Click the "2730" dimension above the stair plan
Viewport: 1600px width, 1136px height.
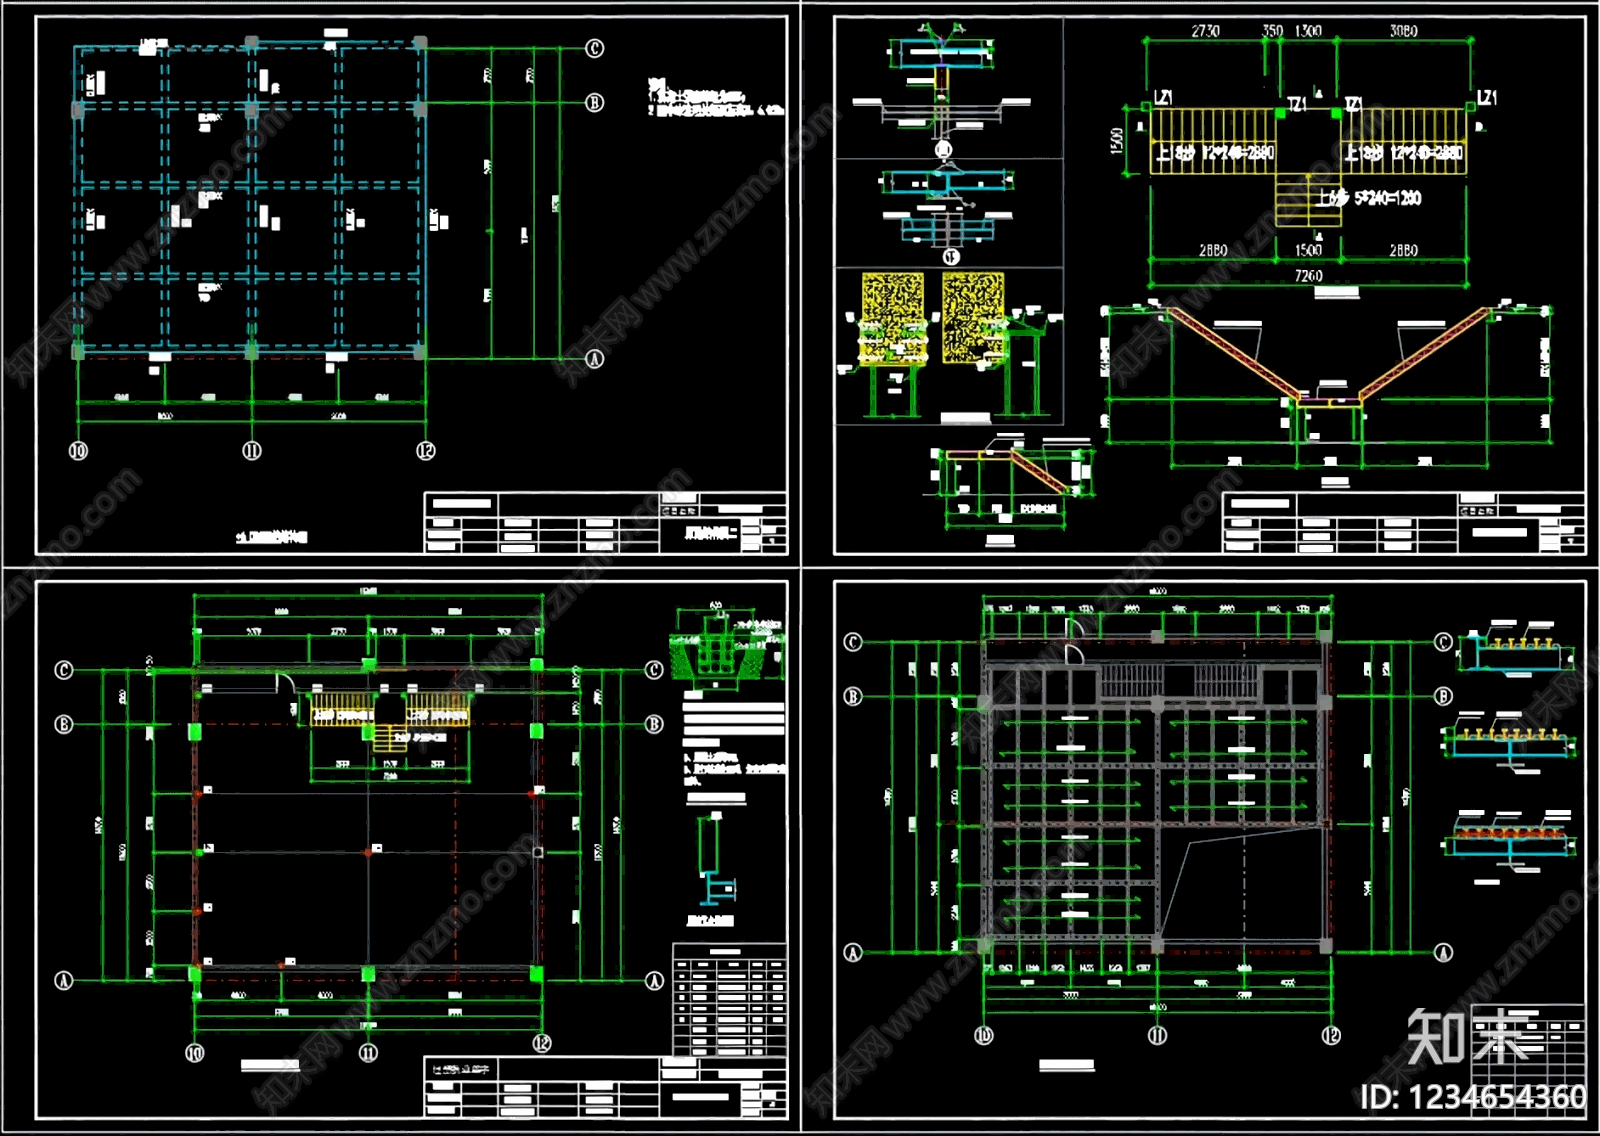pyautogui.click(x=1205, y=31)
